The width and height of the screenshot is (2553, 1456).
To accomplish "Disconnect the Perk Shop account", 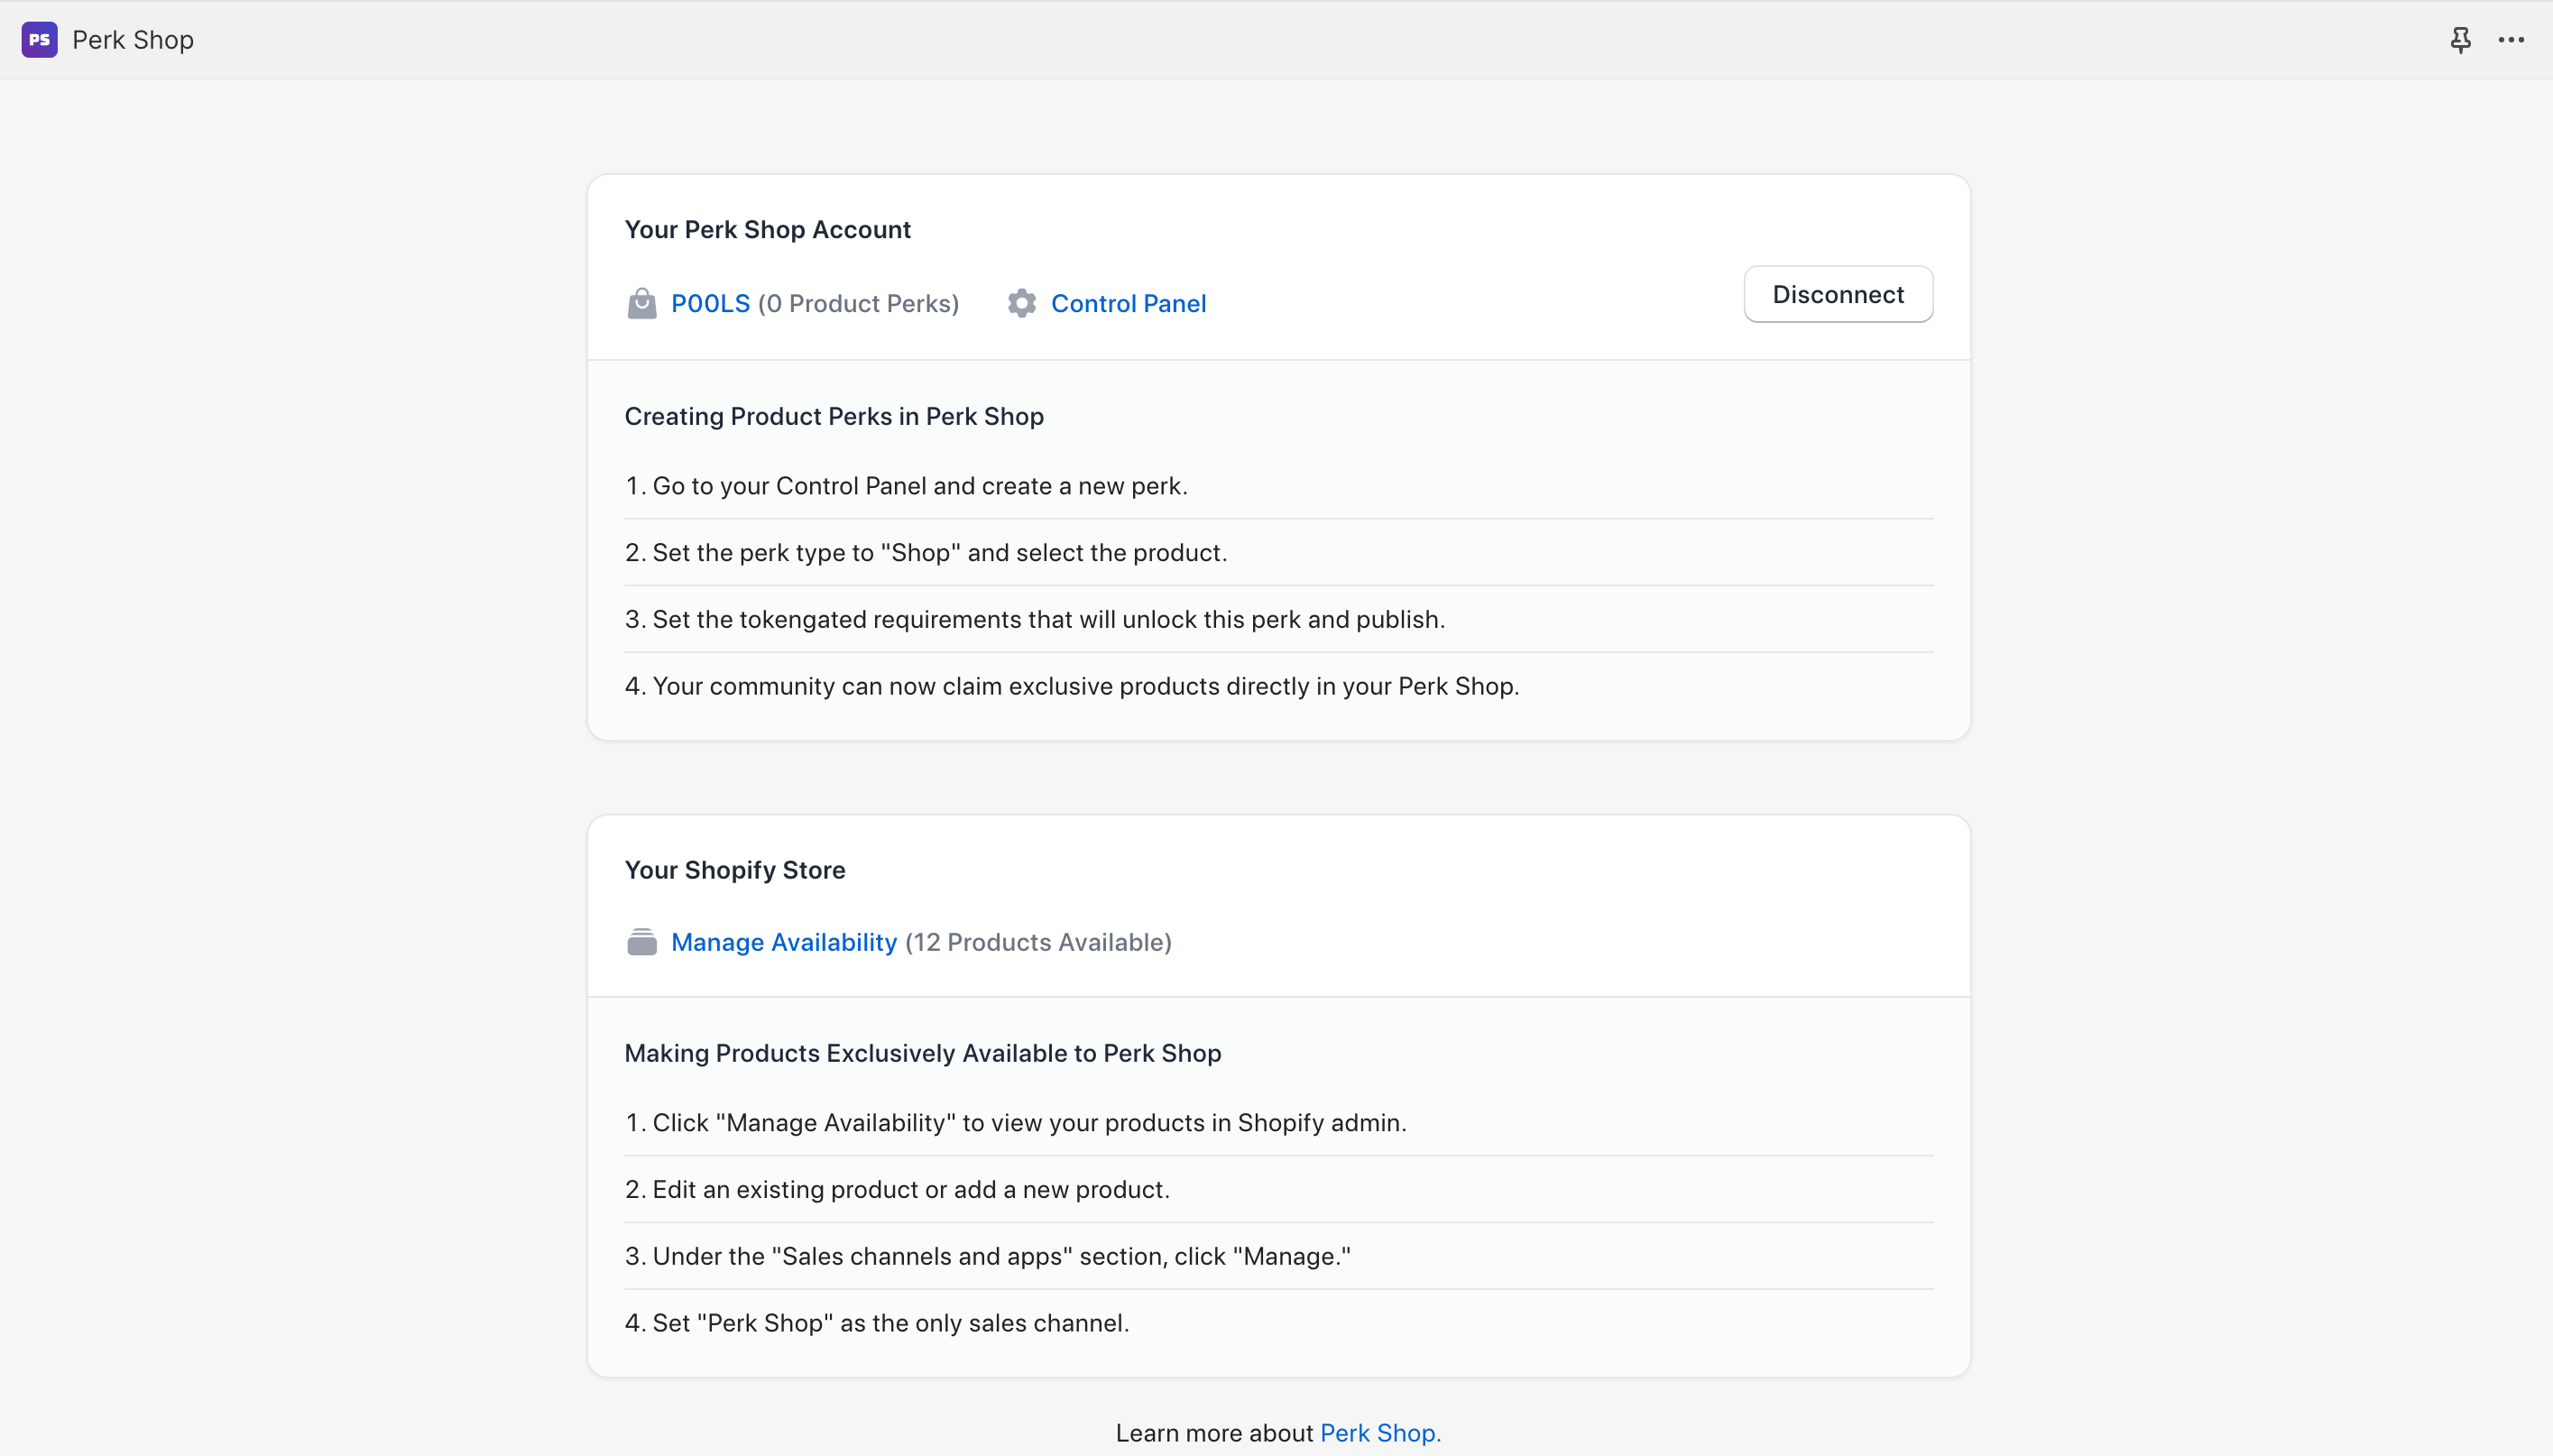I will click(x=1838, y=294).
